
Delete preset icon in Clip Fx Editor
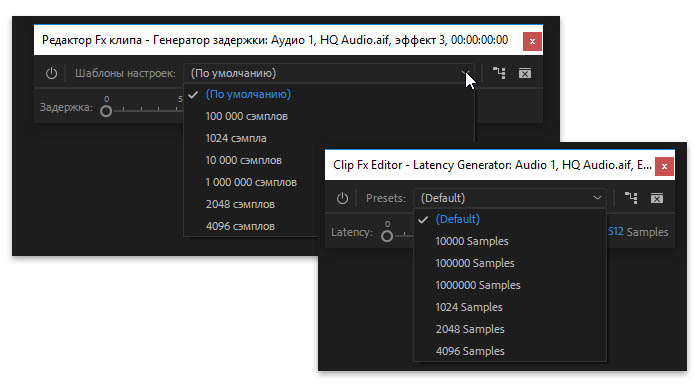pyautogui.click(x=657, y=198)
